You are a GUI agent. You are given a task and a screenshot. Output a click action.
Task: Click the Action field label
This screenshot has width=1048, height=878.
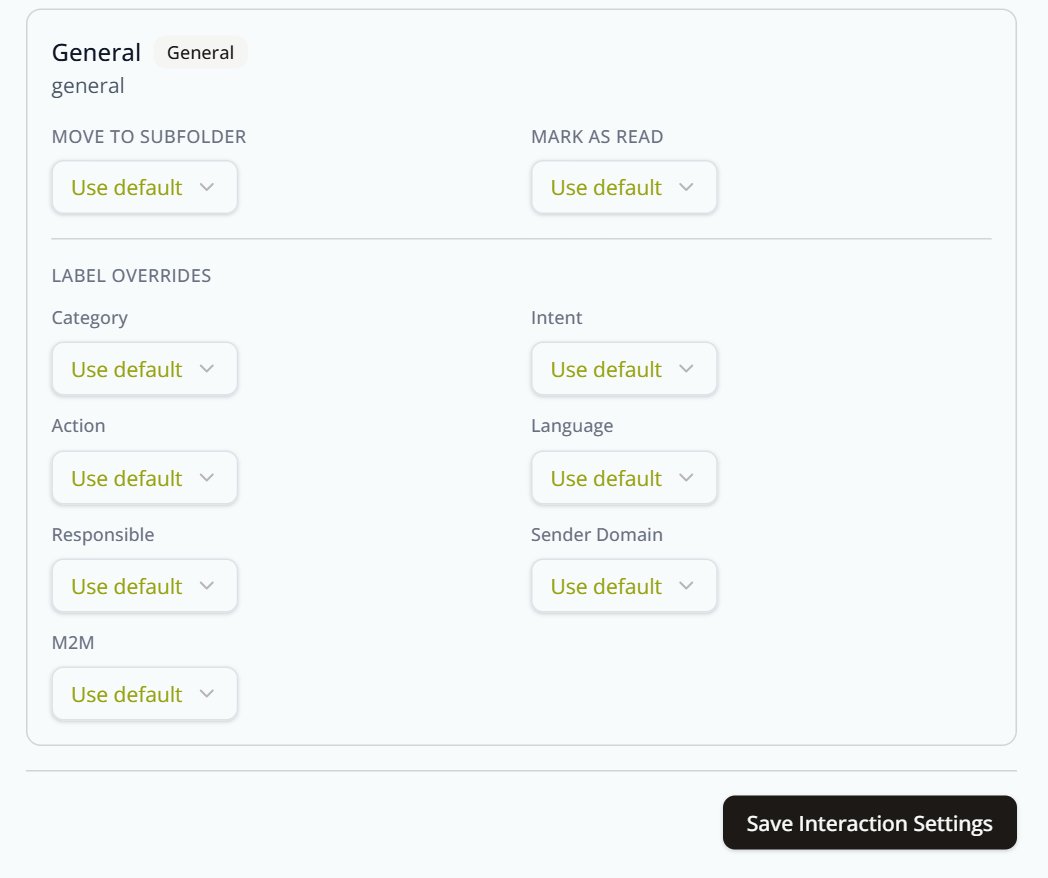[x=78, y=426]
